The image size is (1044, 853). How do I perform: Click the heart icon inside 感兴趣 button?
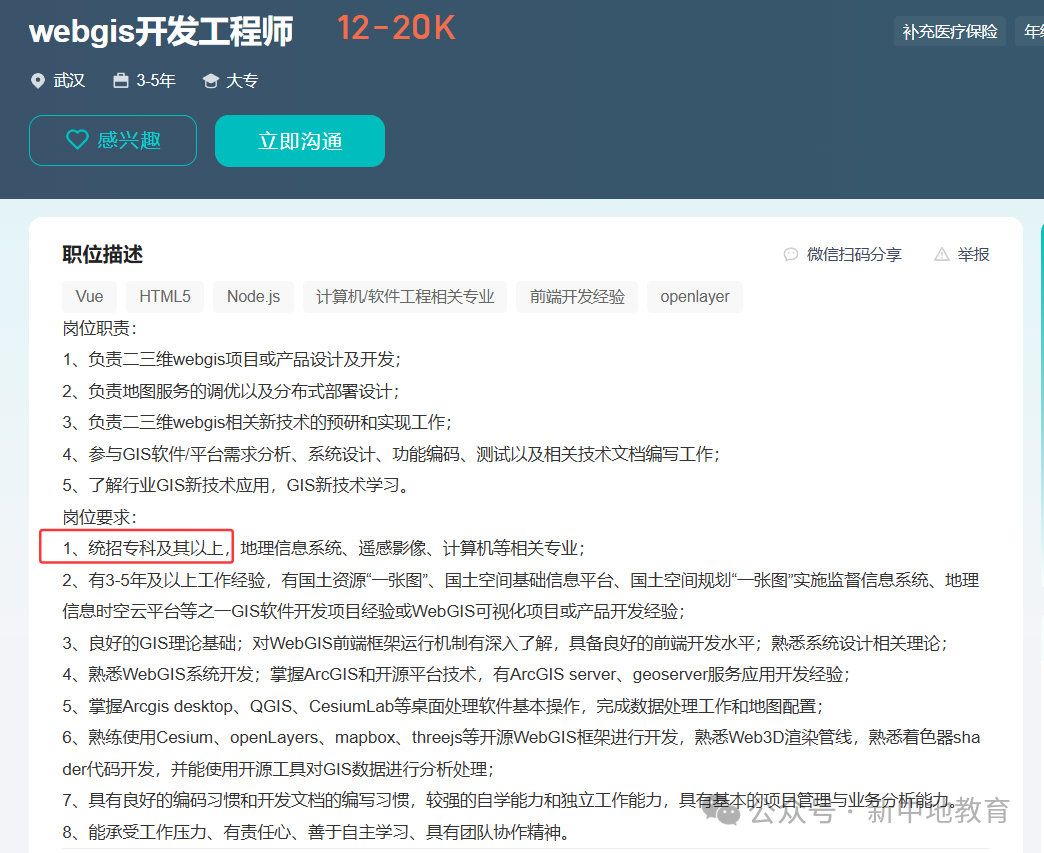[x=78, y=140]
